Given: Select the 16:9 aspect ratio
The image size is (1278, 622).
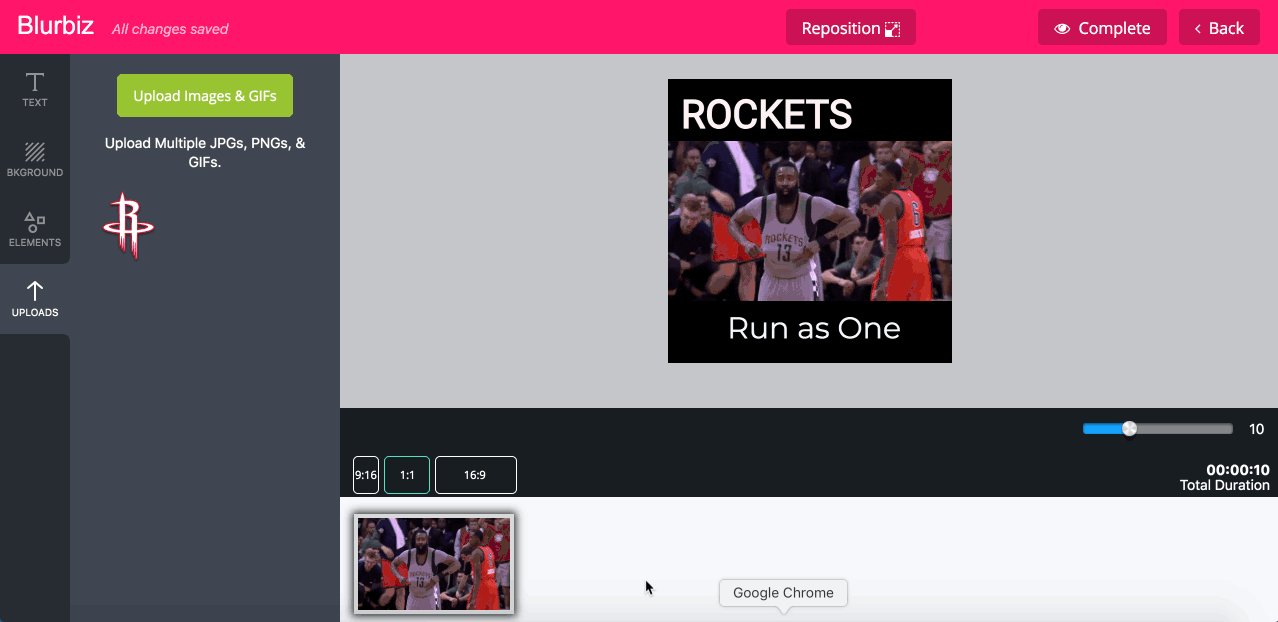Looking at the screenshot, I should (x=475, y=475).
